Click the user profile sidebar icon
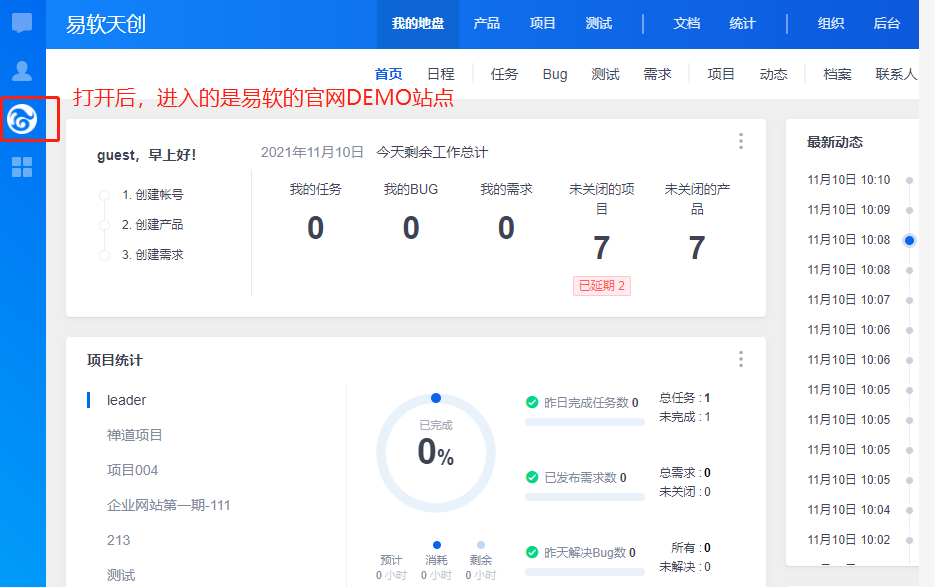This screenshot has height=587, width=935. point(22,71)
